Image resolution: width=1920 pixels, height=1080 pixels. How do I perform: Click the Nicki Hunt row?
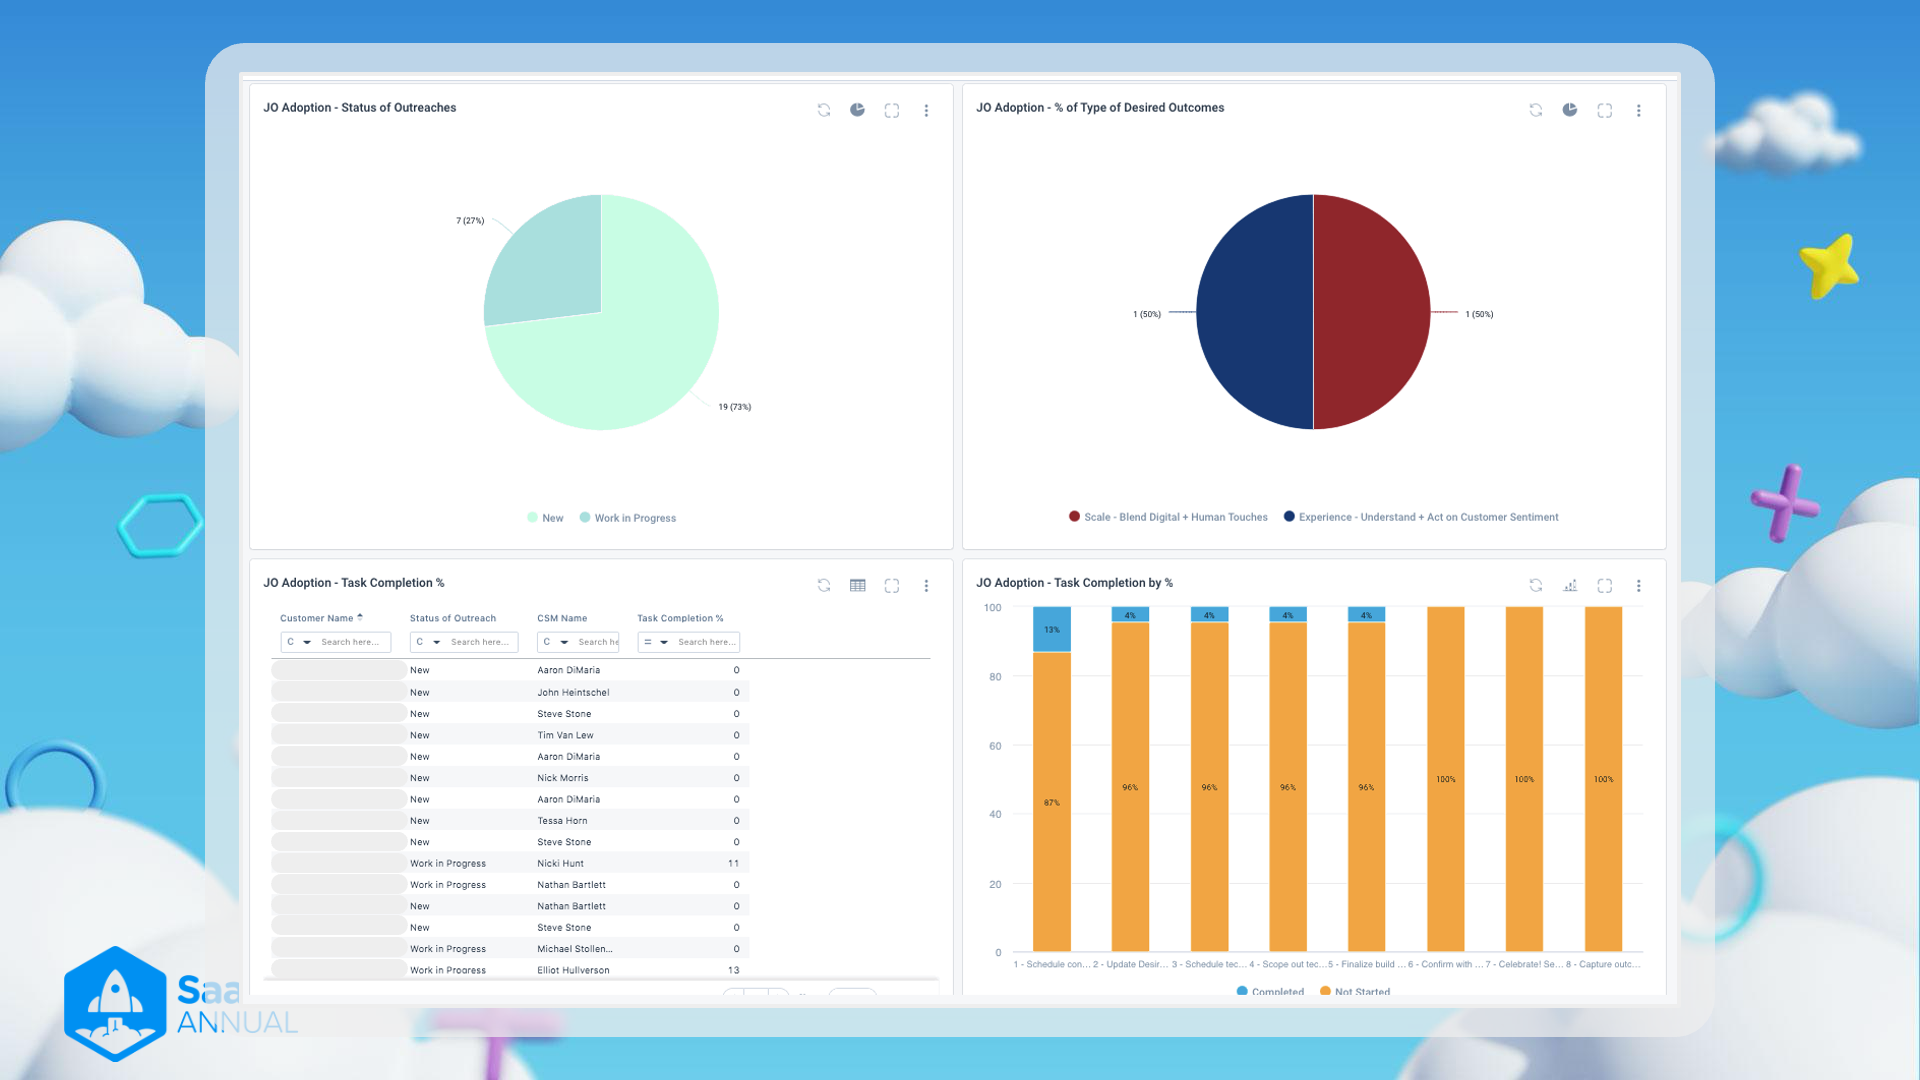510,863
